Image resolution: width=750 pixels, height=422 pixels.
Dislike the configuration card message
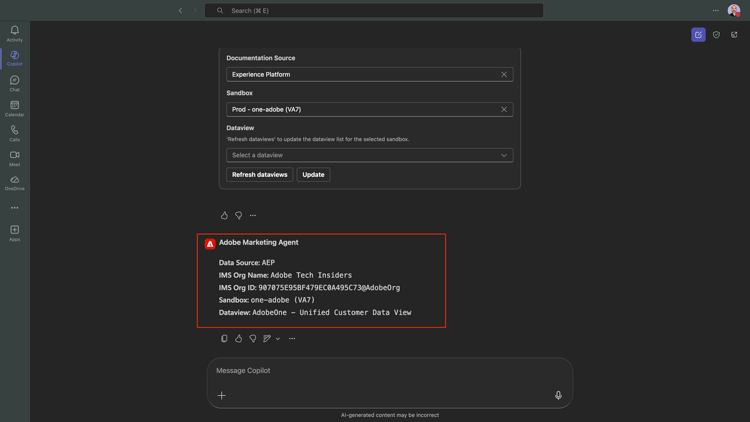pos(238,215)
